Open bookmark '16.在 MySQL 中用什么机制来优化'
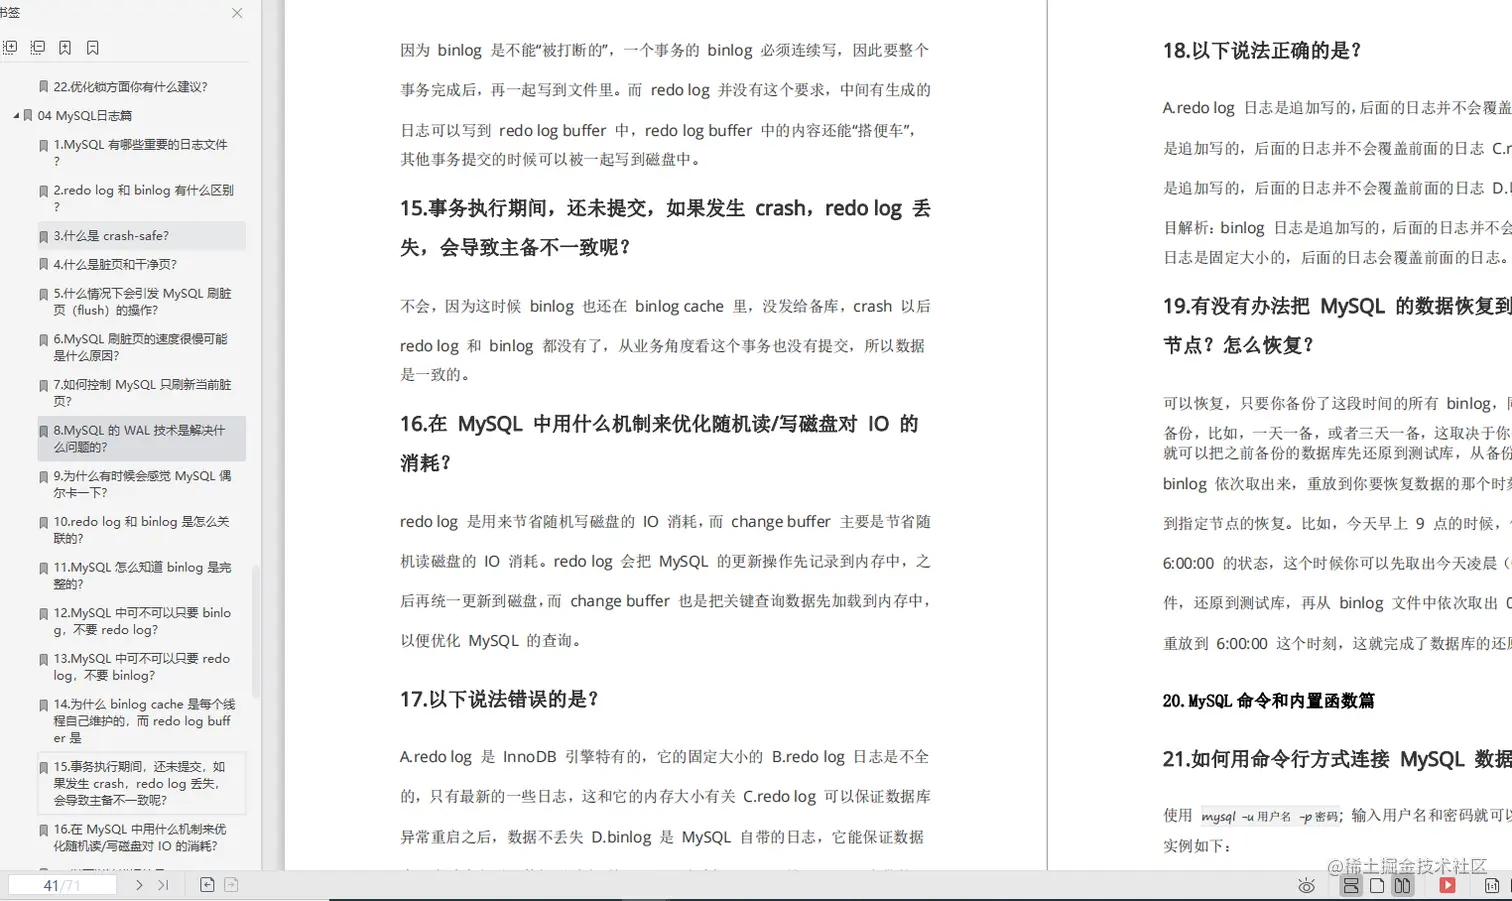The image size is (1512, 901). click(140, 838)
